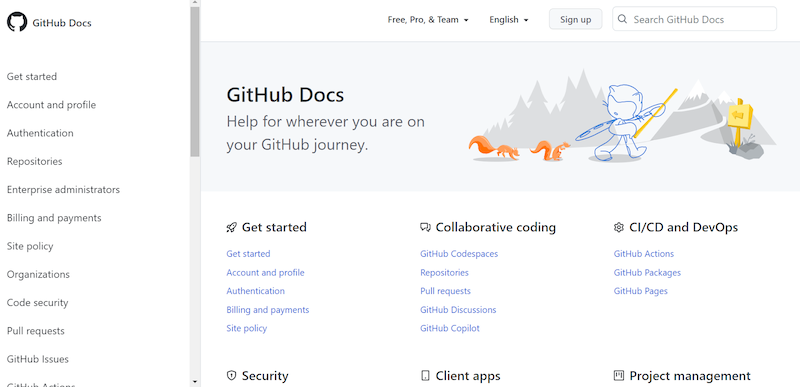Select GitHub Issues in the sidebar

click(38, 359)
